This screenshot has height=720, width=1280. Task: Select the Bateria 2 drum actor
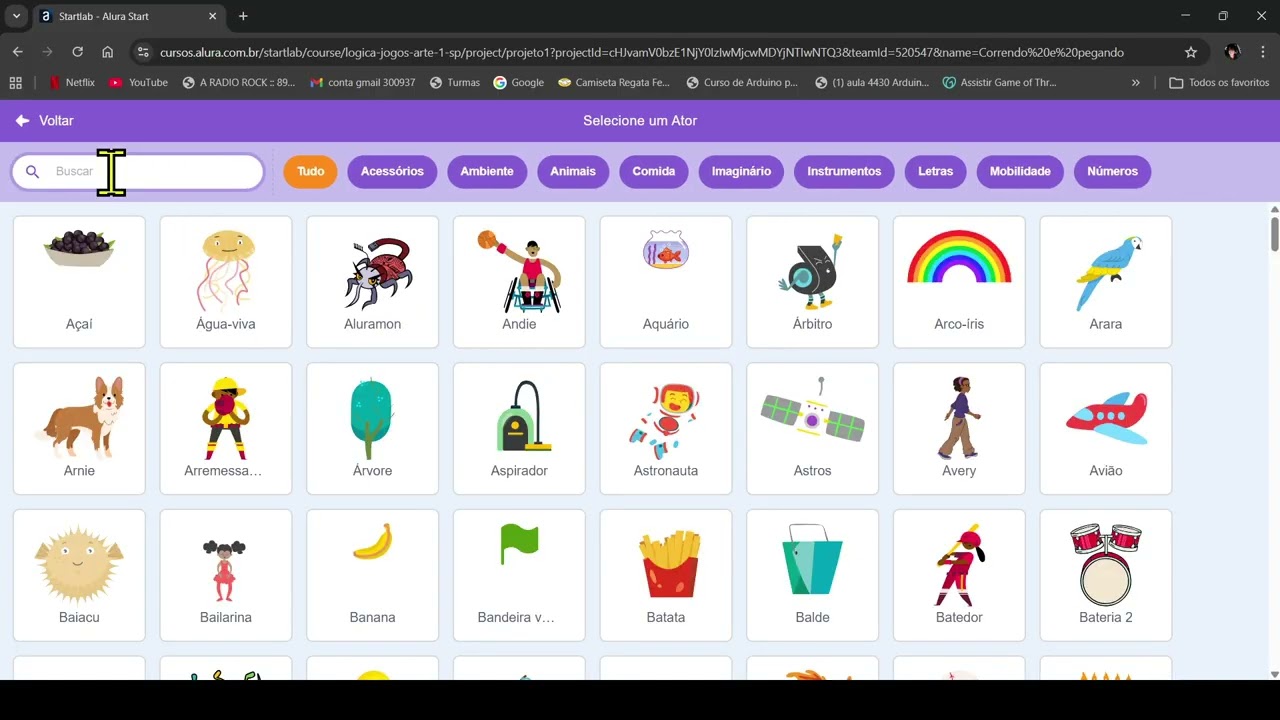1106,576
